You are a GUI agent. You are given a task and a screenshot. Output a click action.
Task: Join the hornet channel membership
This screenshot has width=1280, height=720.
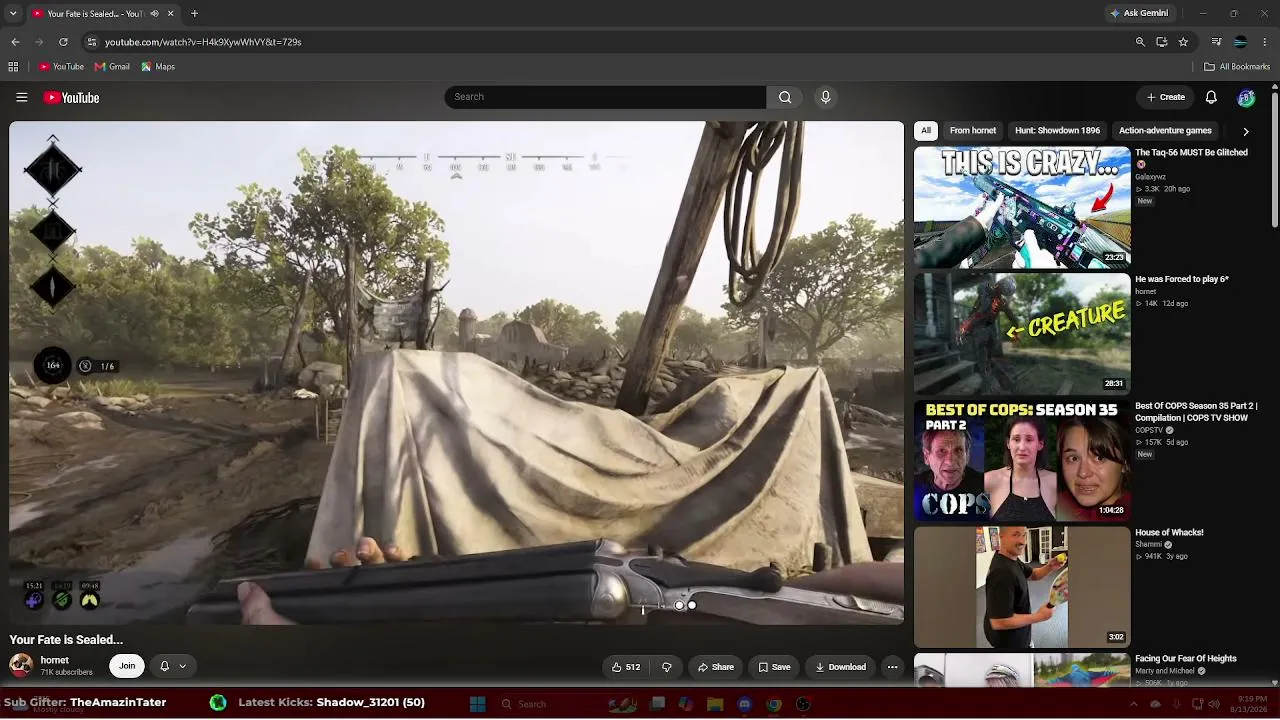click(127, 666)
